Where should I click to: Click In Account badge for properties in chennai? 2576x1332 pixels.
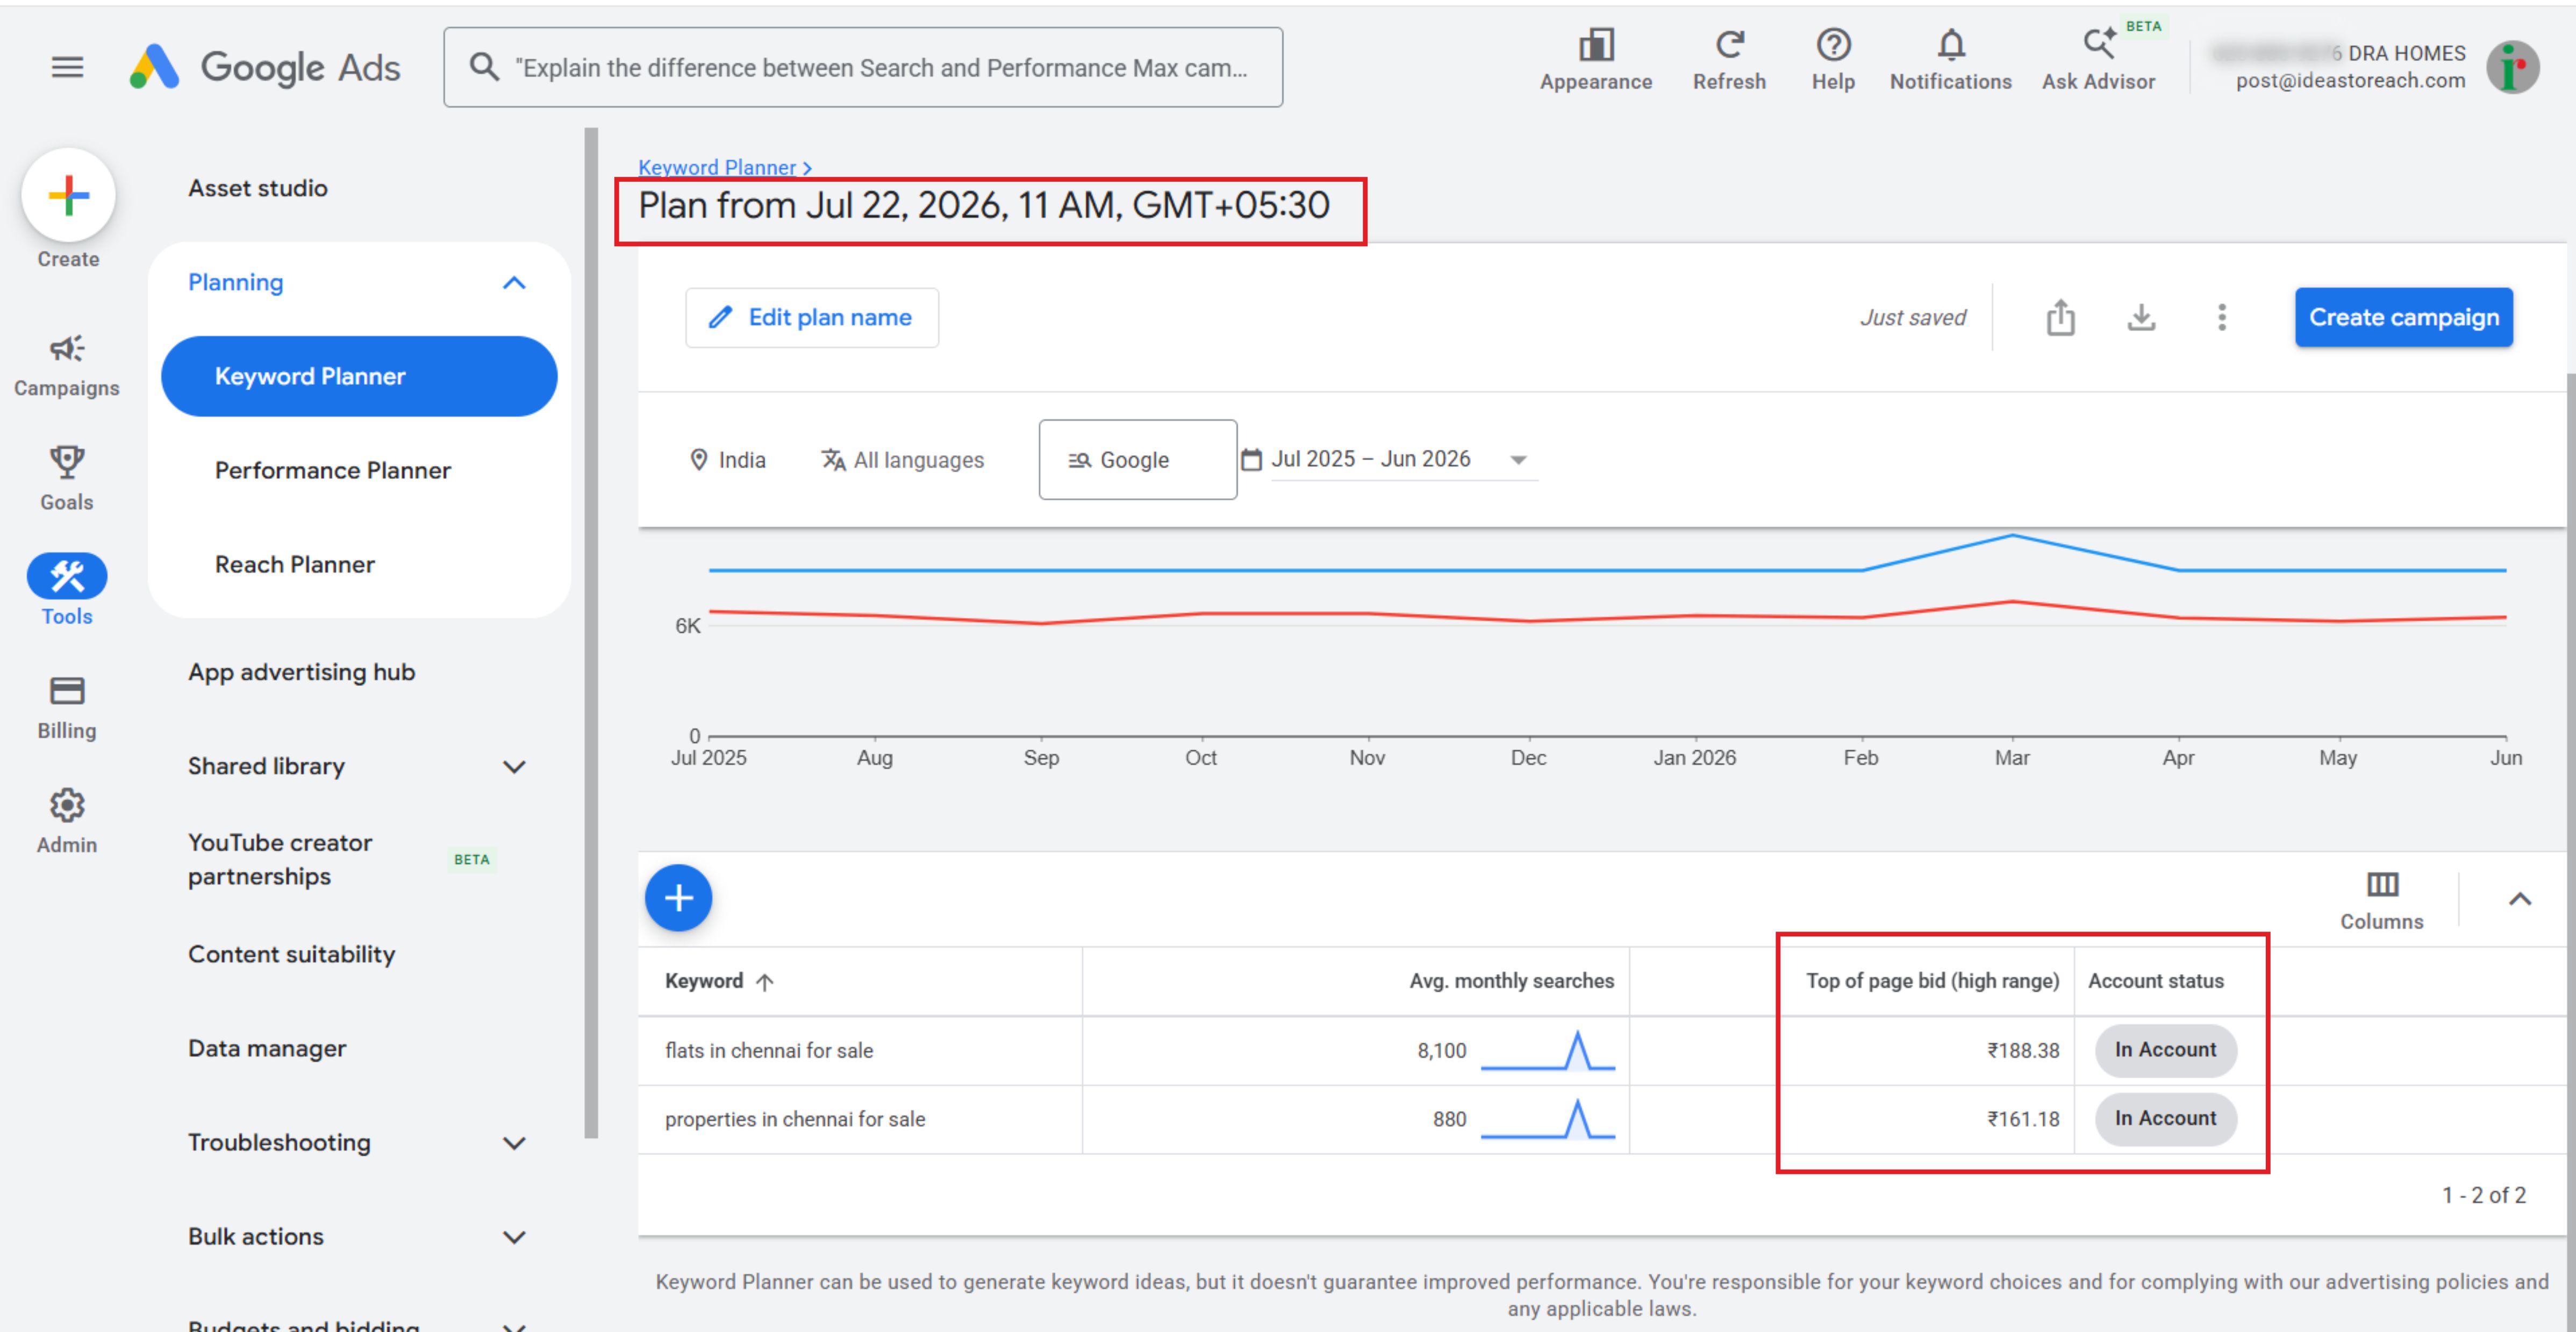coord(2165,1119)
